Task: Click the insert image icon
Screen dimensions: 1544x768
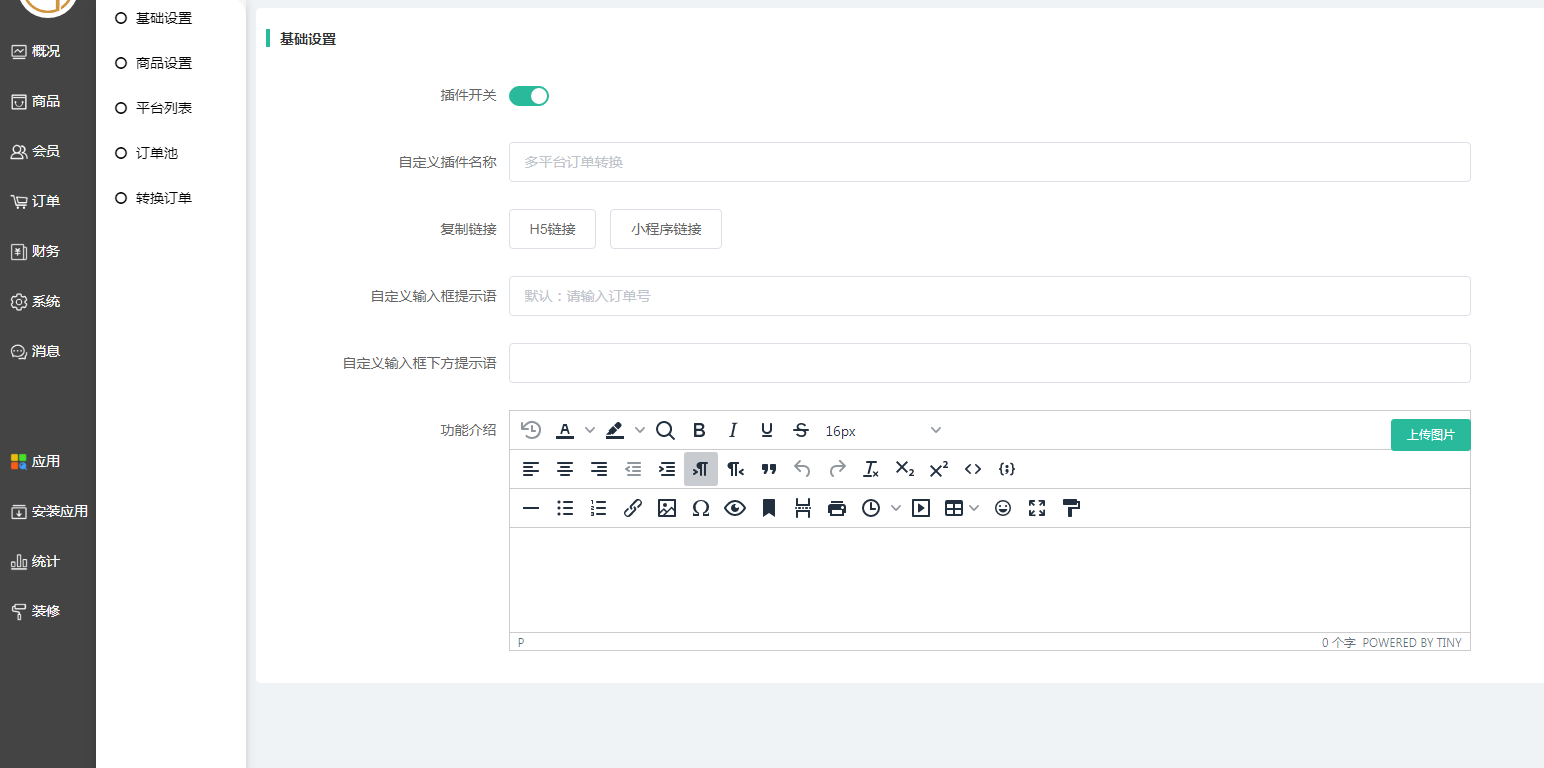Action: click(667, 508)
